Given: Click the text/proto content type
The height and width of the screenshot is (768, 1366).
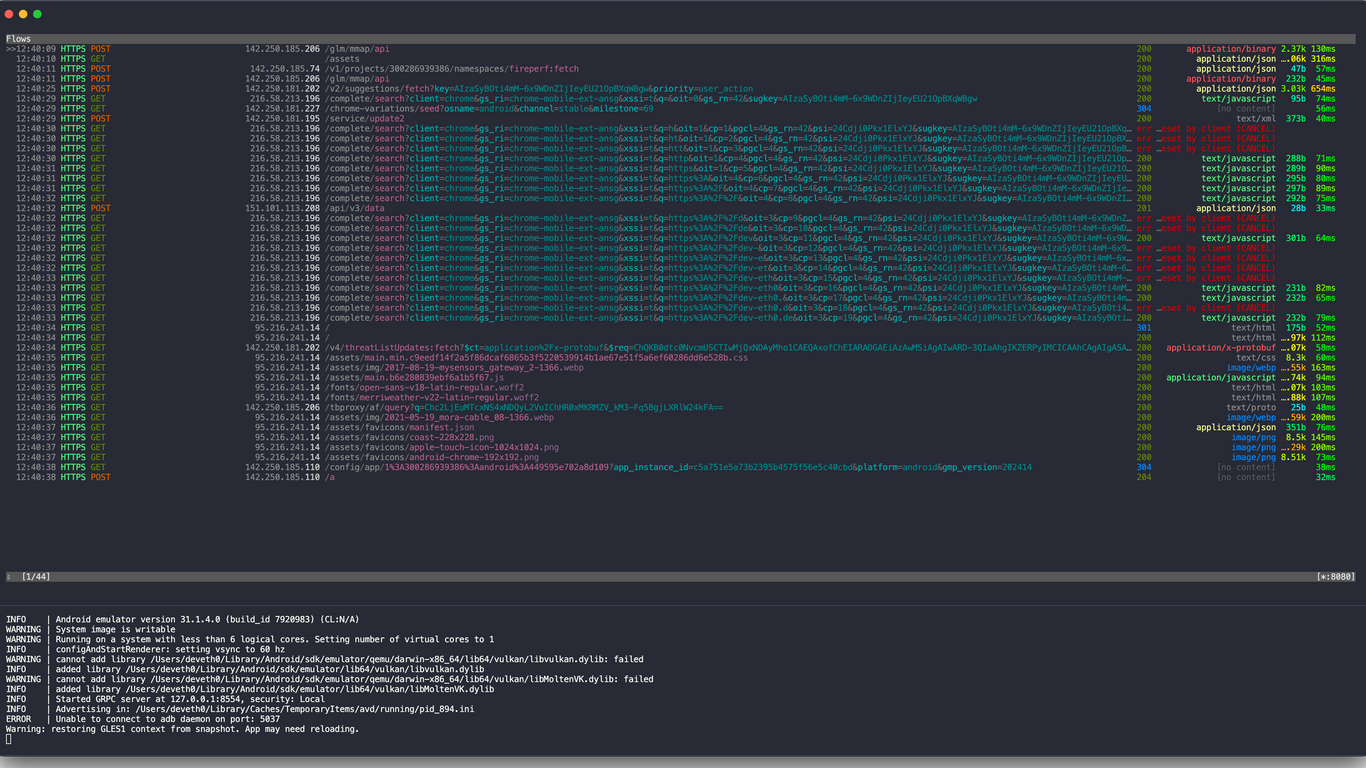Looking at the screenshot, I should 1251,407.
